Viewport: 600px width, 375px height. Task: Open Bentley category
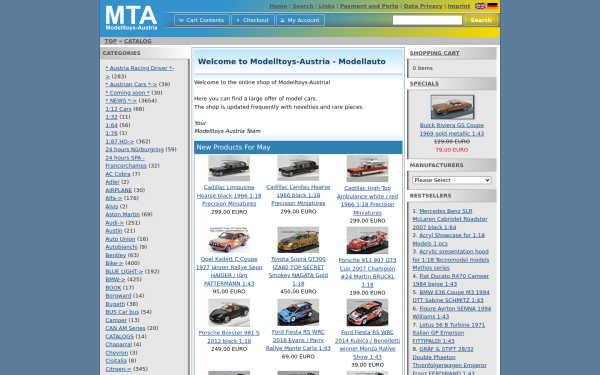pos(116,255)
